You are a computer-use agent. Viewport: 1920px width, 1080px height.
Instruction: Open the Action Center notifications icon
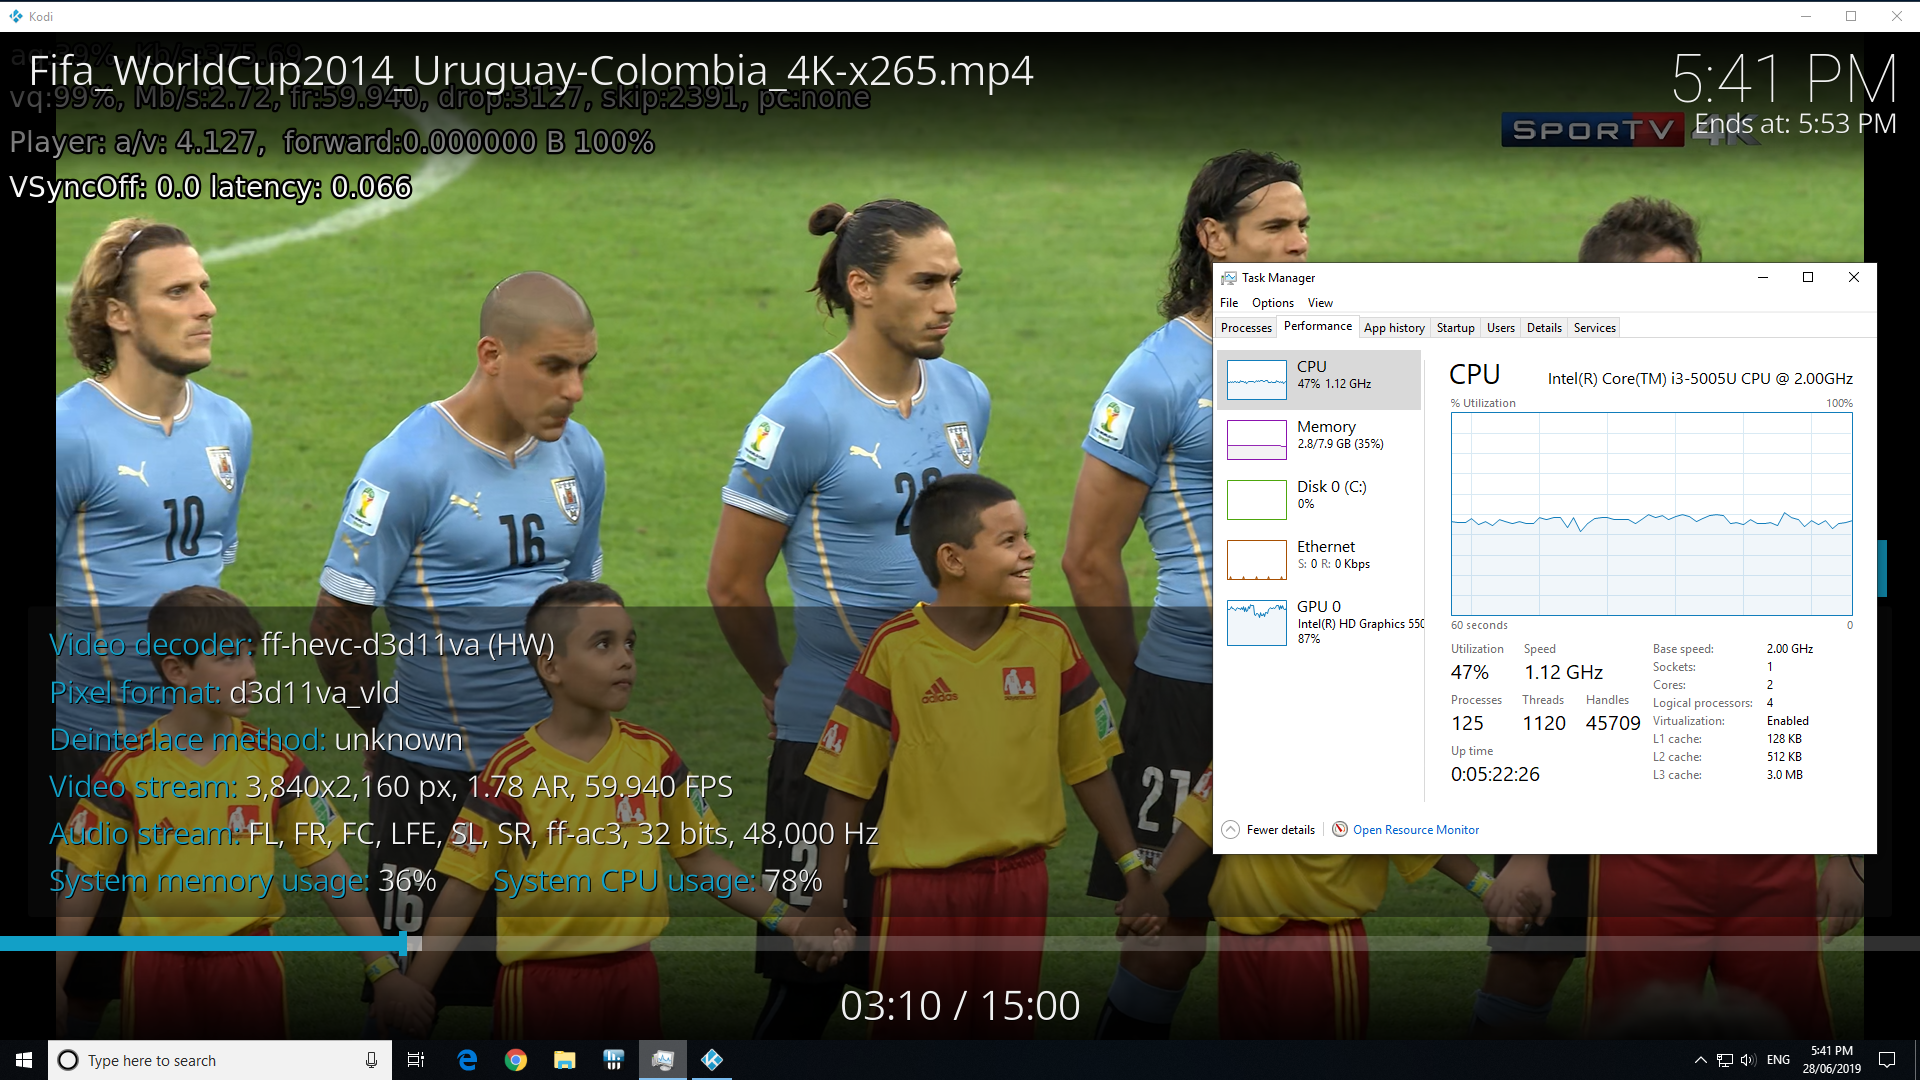tap(1887, 1060)
